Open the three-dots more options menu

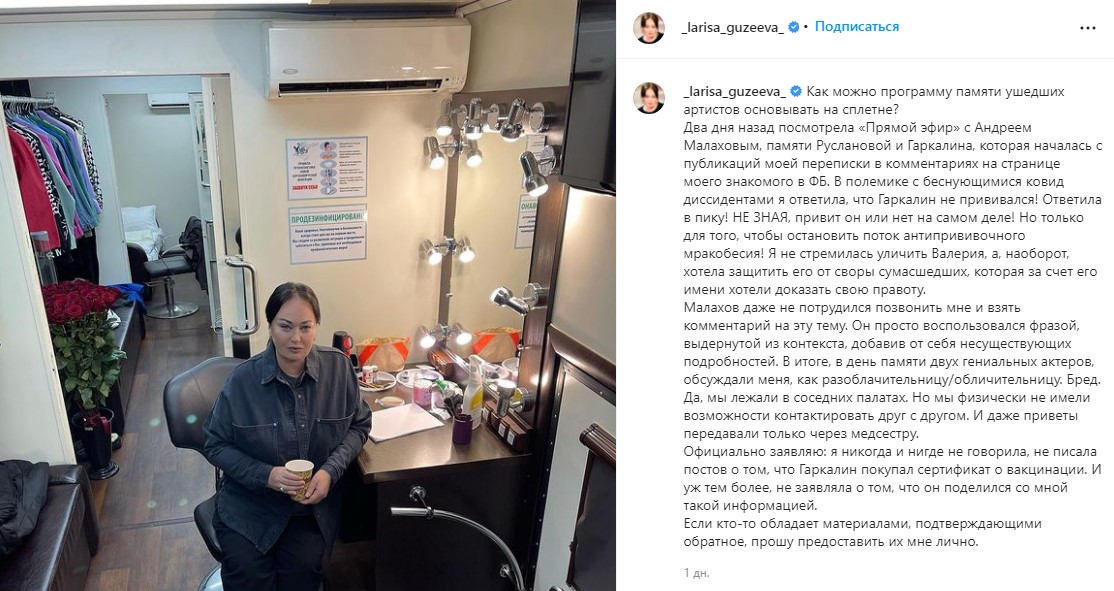click(x=1088, y=28)
